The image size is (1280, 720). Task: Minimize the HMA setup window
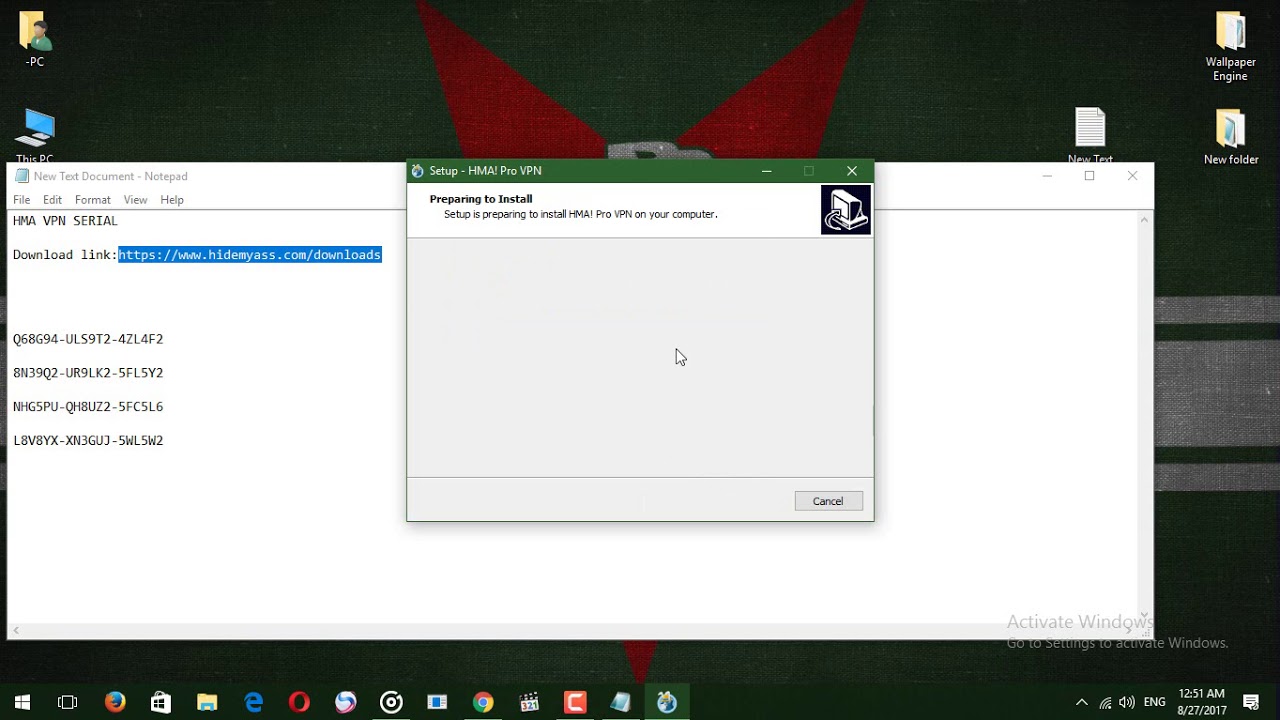pyautogui.click(x=766, y=171)
